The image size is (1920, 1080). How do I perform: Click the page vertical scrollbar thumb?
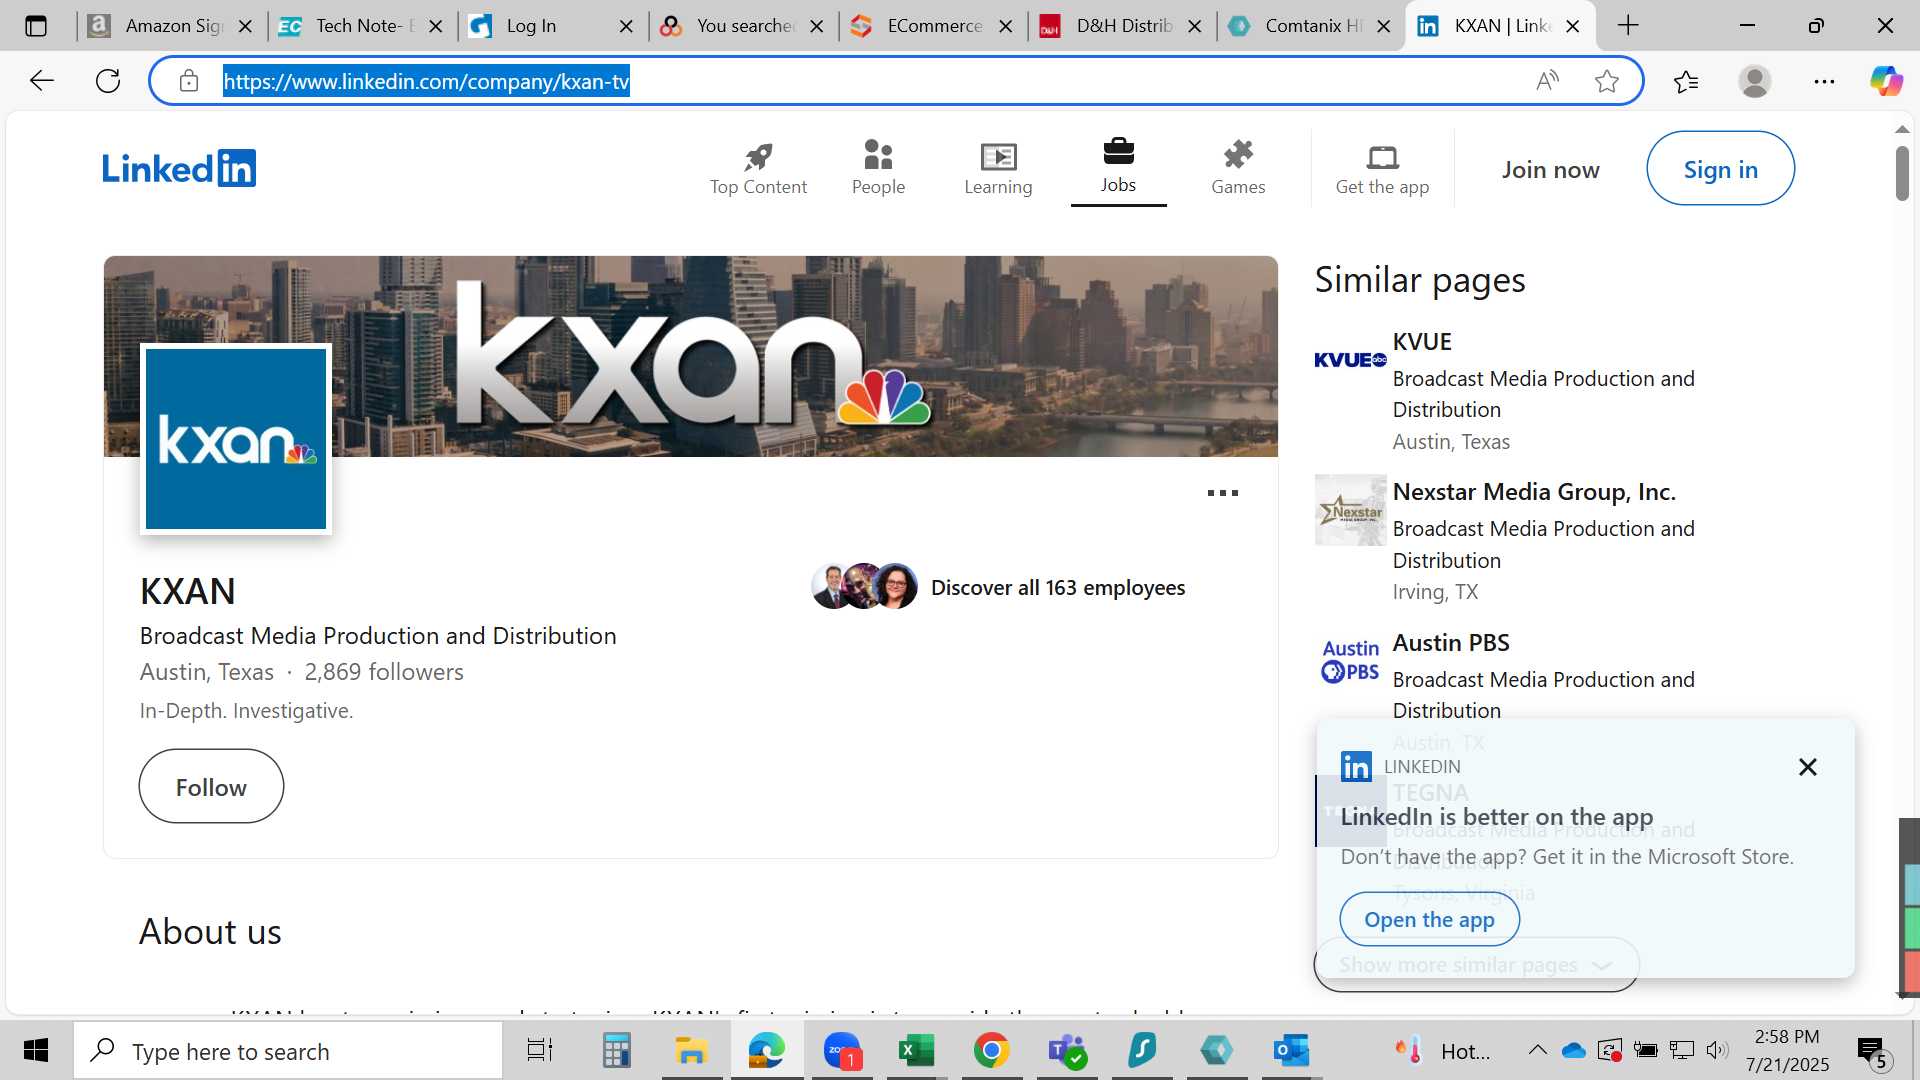point(1902,173)
